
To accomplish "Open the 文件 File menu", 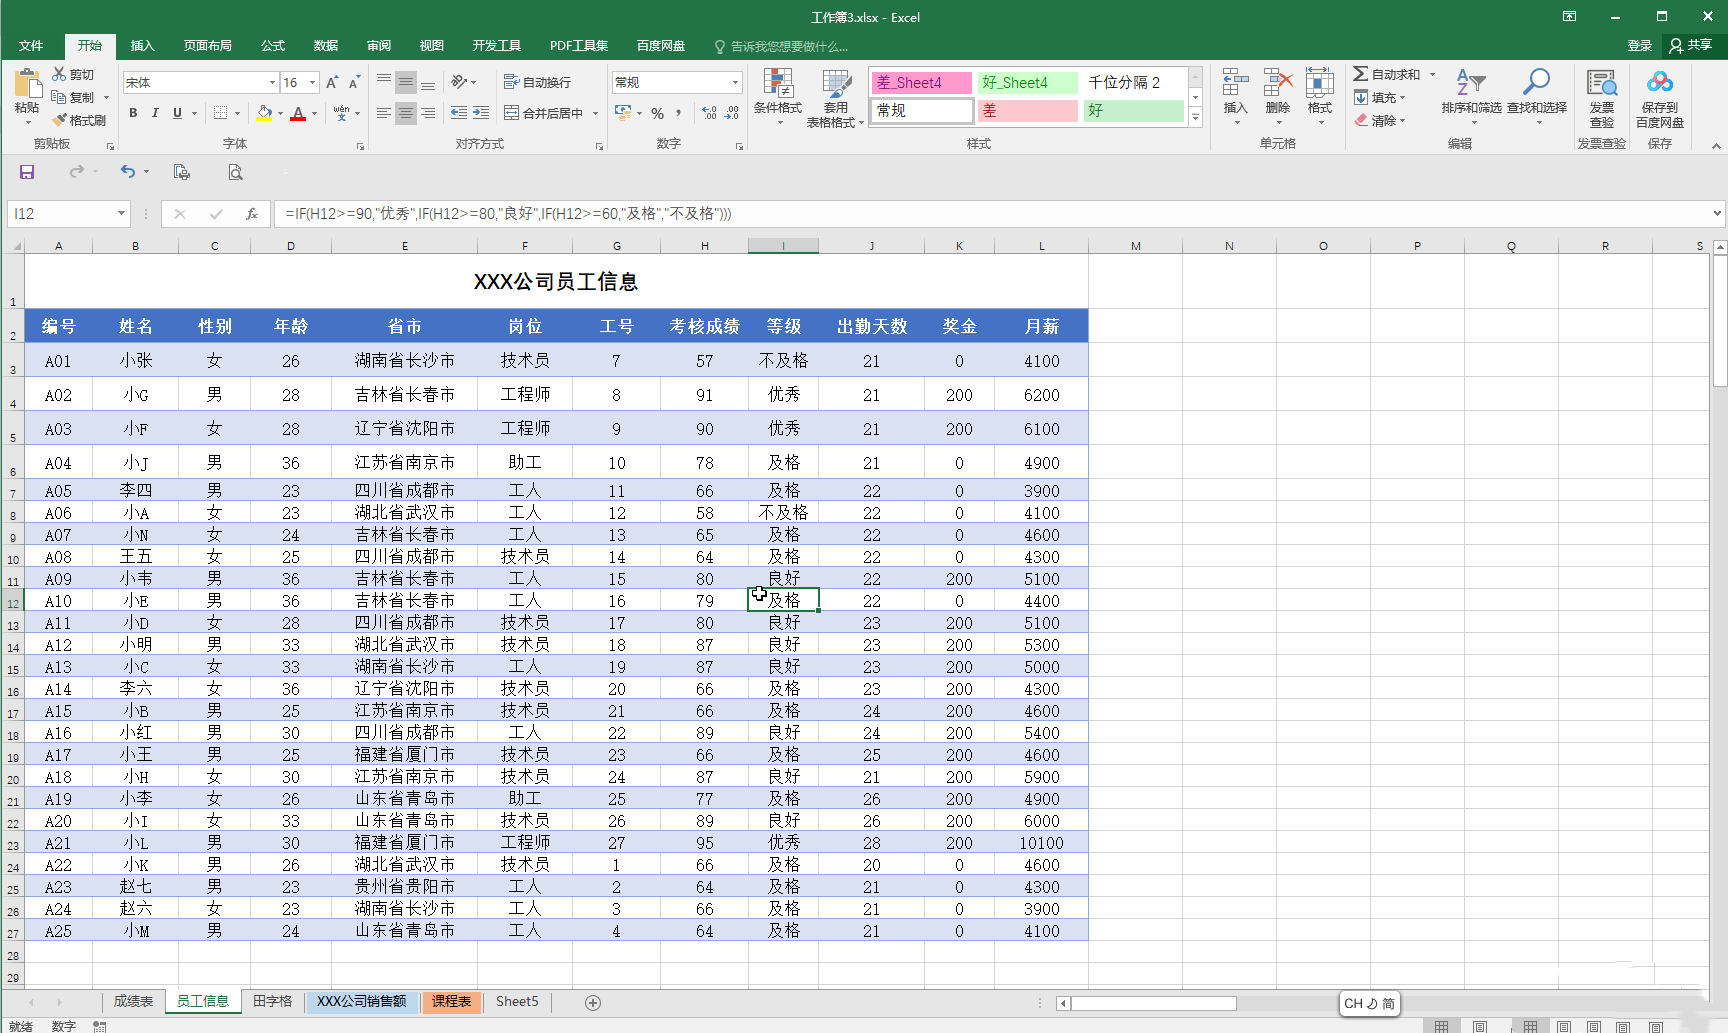I will coord(31,45).
